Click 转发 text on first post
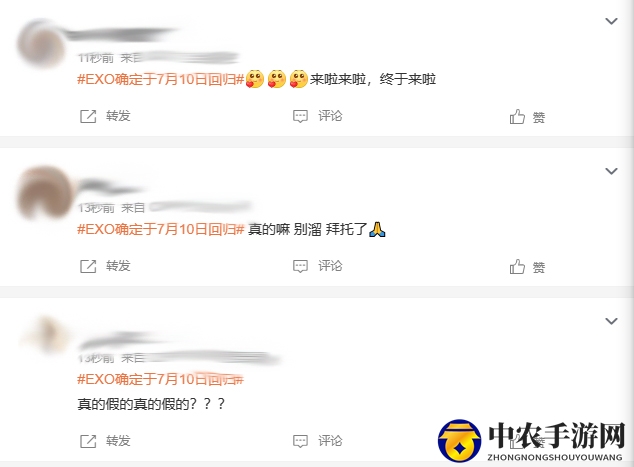Viewport: 634px width, 467px height. click(x=118, y=116)
